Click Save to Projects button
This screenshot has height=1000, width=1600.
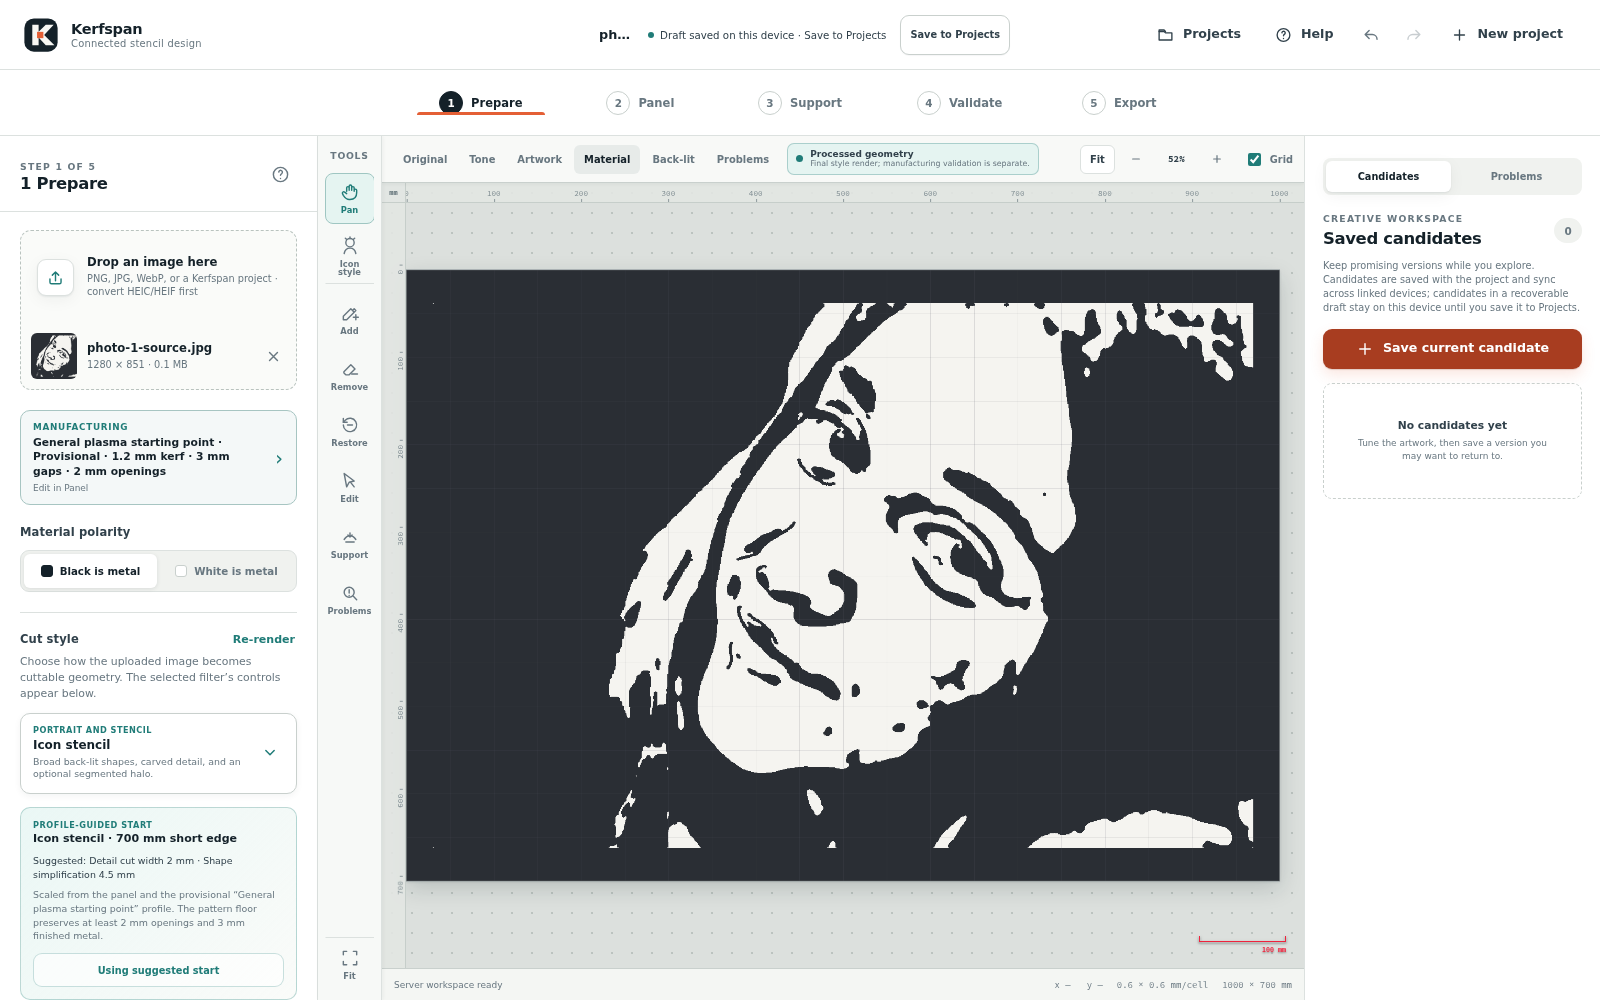click(955, 35)
